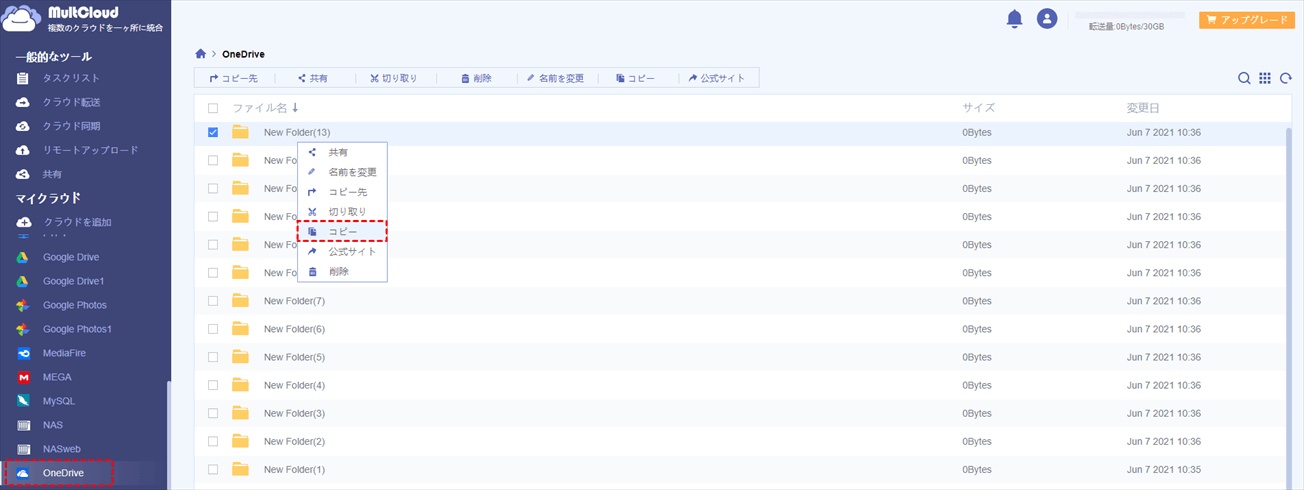Click the 公式サイト toolbar button
The height and width of the screenshot is (490, 1304).
coord(716,78)
